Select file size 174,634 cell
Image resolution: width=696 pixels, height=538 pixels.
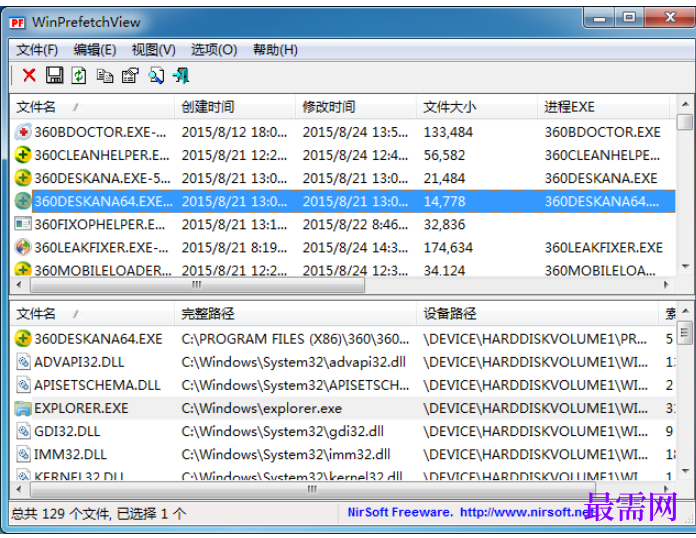pos(448,248)
